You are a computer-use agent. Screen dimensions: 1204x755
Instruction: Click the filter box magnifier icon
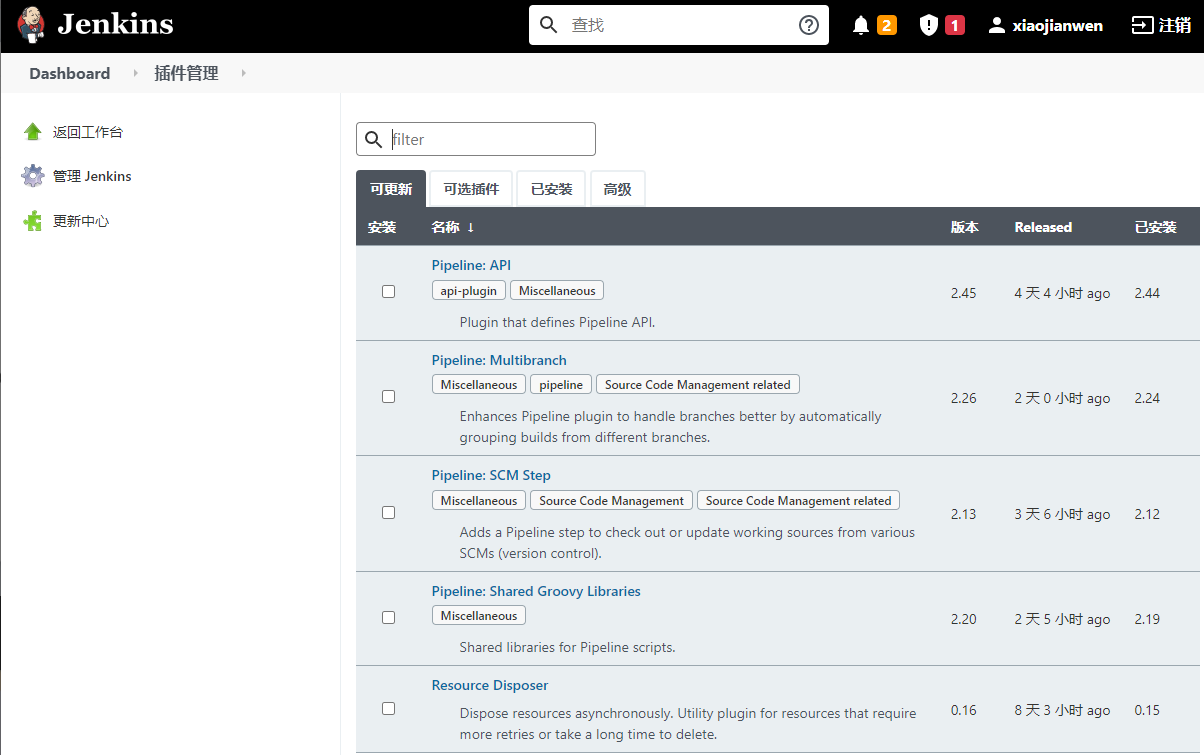[x=374, y=139]
